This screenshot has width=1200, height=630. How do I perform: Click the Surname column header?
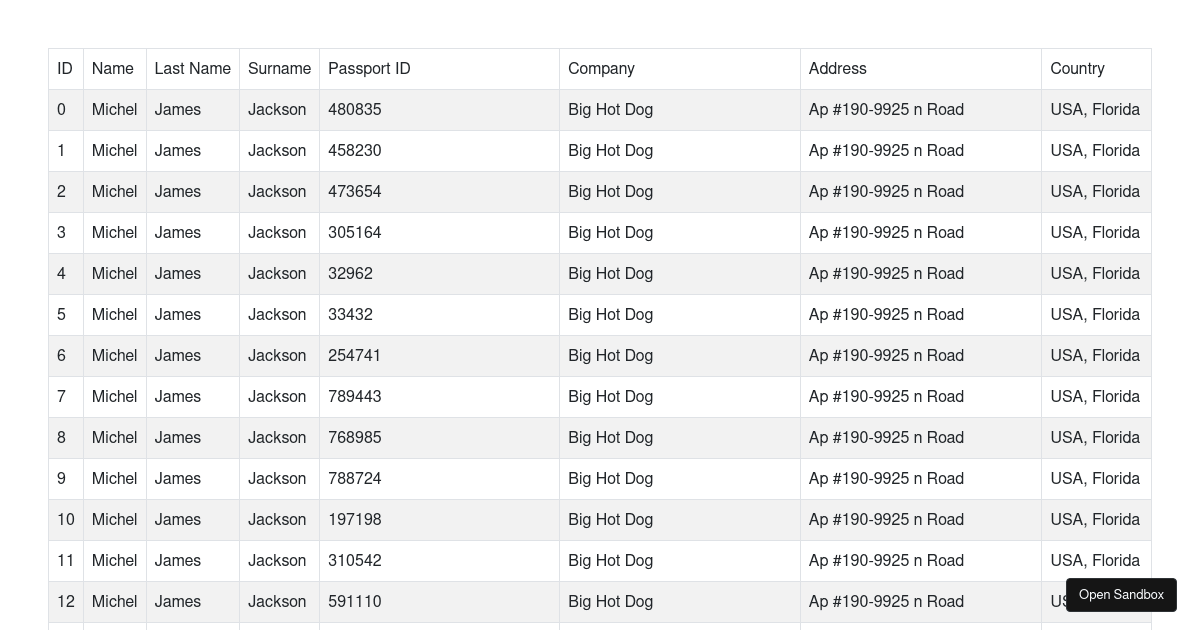pyautogui.click(x=279, y=69)
